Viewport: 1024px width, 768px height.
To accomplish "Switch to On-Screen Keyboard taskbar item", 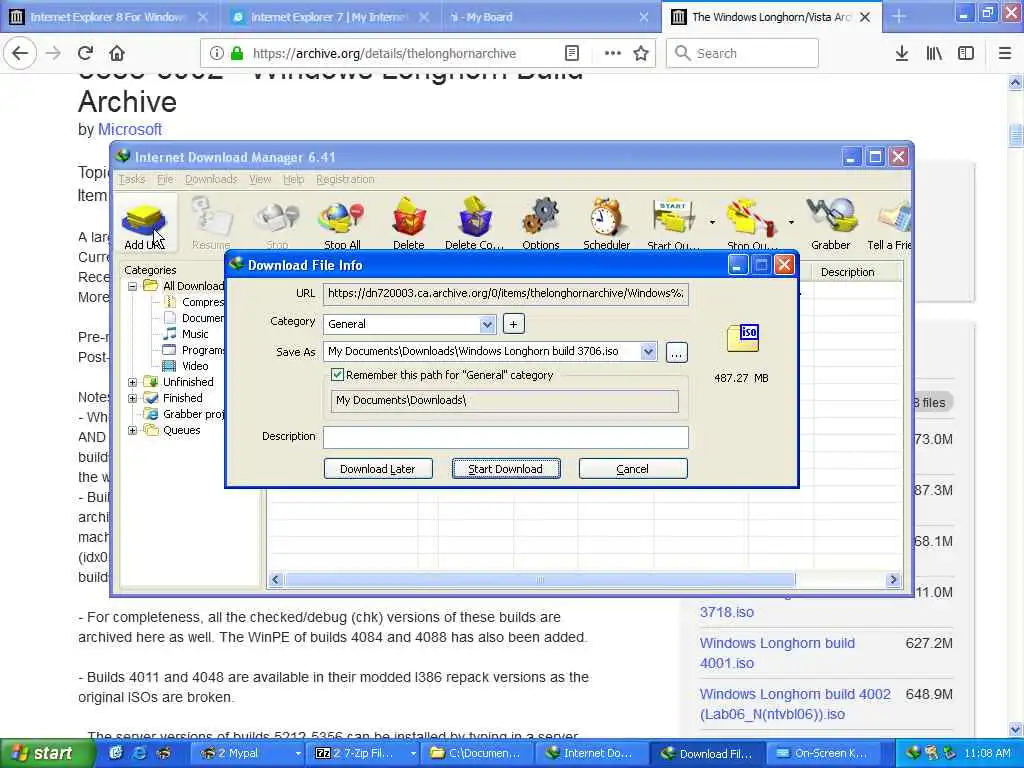I will (x=822, y=753).
